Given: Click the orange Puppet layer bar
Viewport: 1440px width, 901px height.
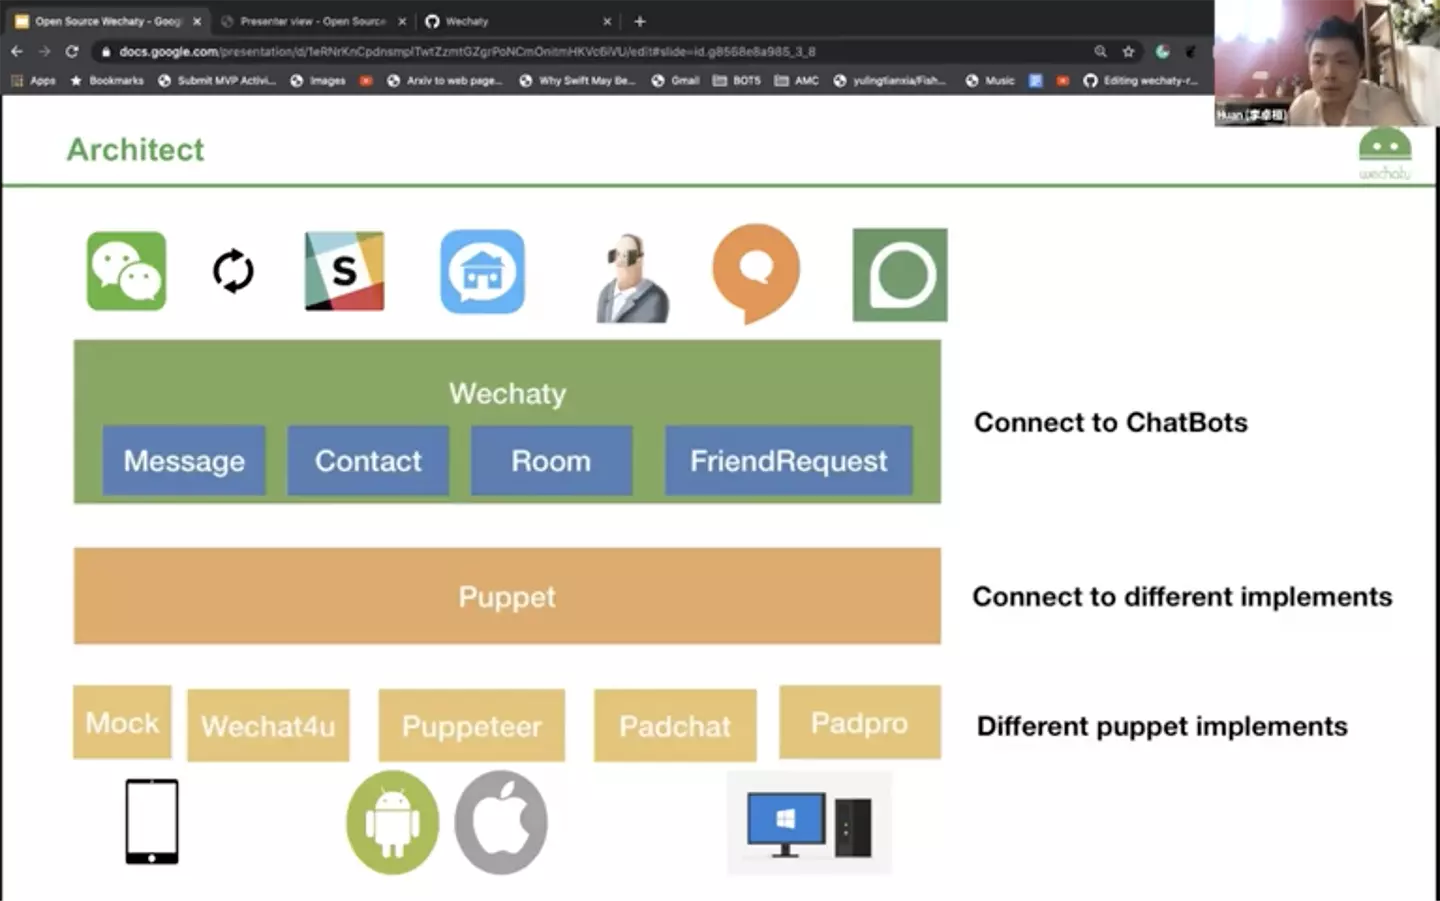Looking at the screenshot, I should (x=507, y=596).
